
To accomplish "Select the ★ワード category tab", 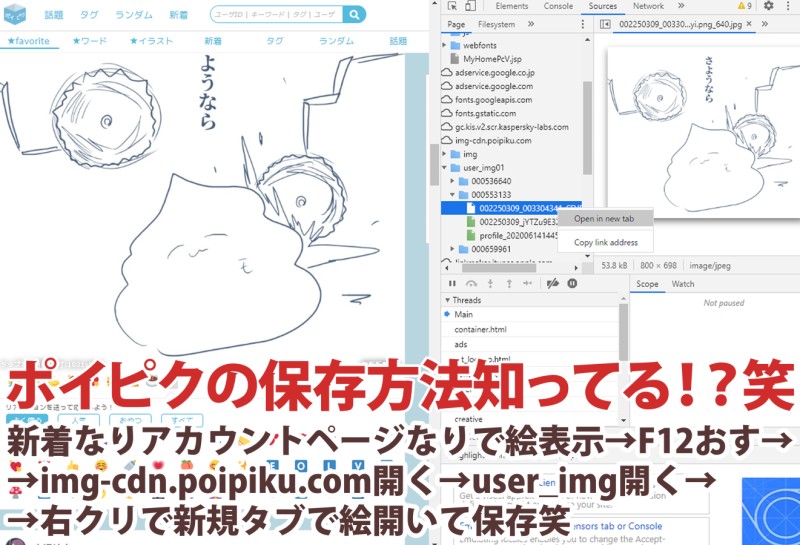I will pyautogui.click(x=90, y=41).
